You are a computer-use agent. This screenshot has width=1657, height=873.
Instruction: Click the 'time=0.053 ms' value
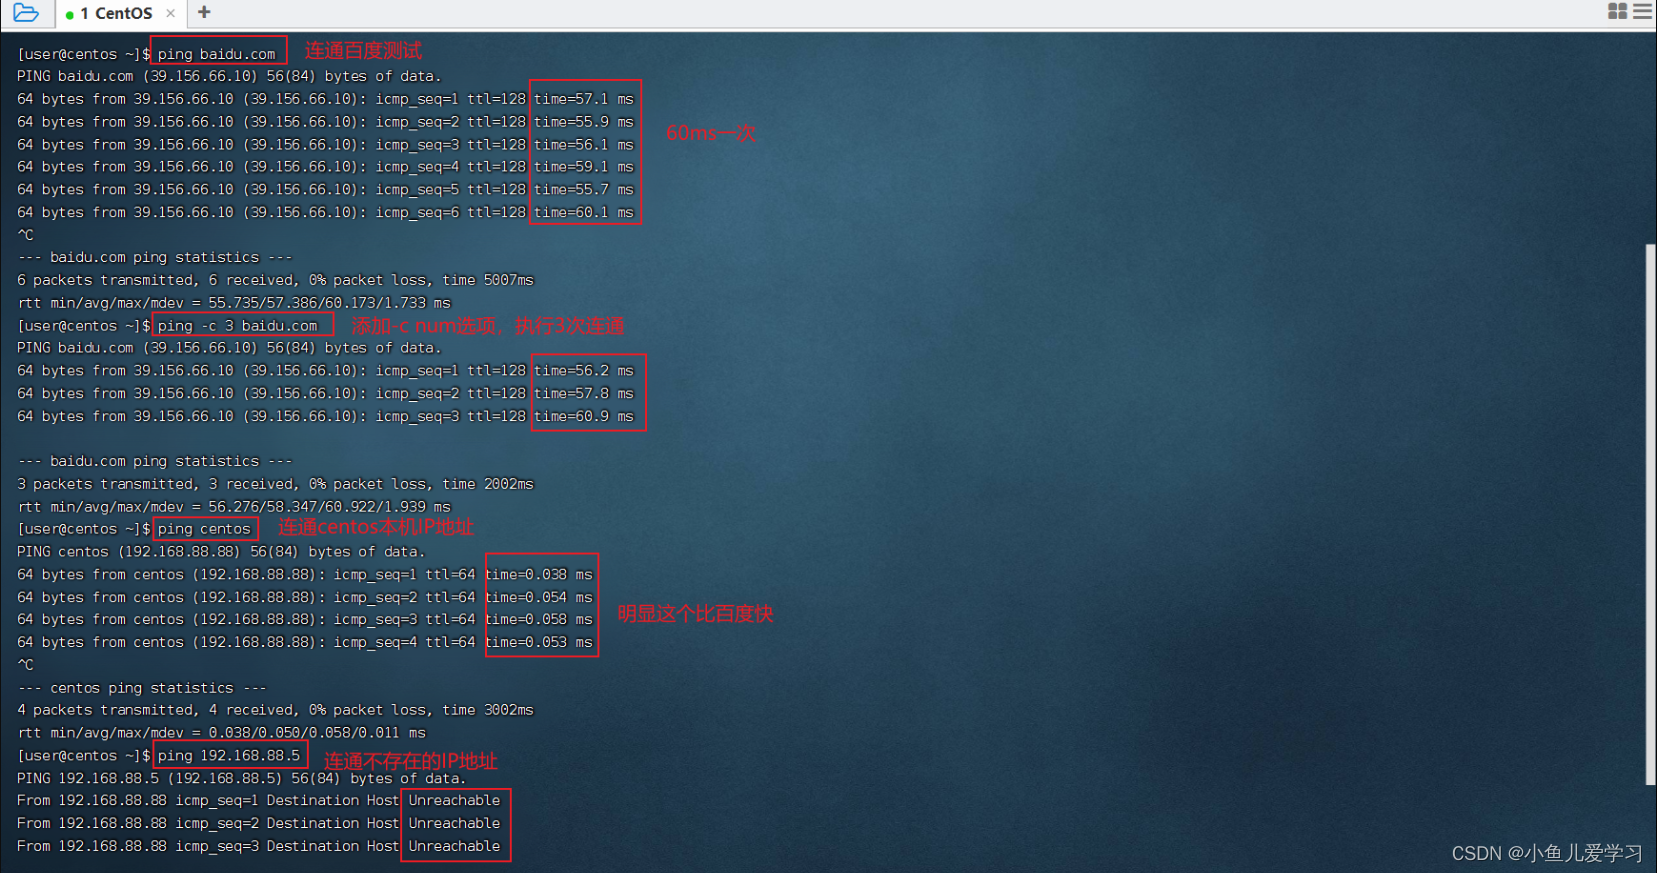(x=539, y=642)
